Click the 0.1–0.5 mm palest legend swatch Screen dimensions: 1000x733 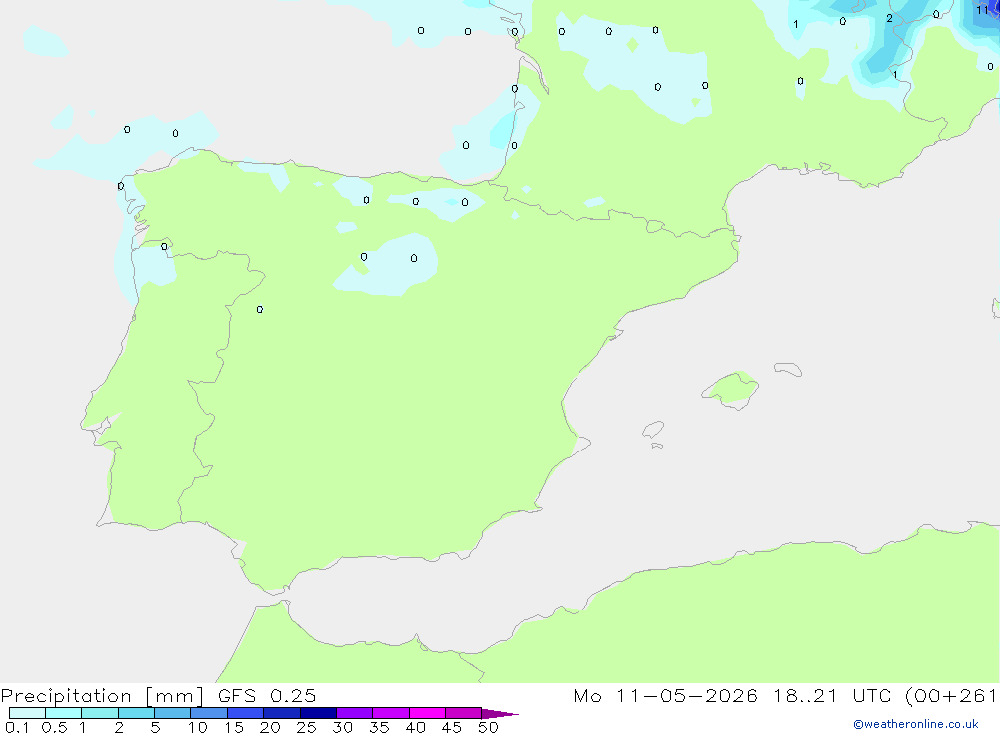pyautogui.click(x=27, y=713)
